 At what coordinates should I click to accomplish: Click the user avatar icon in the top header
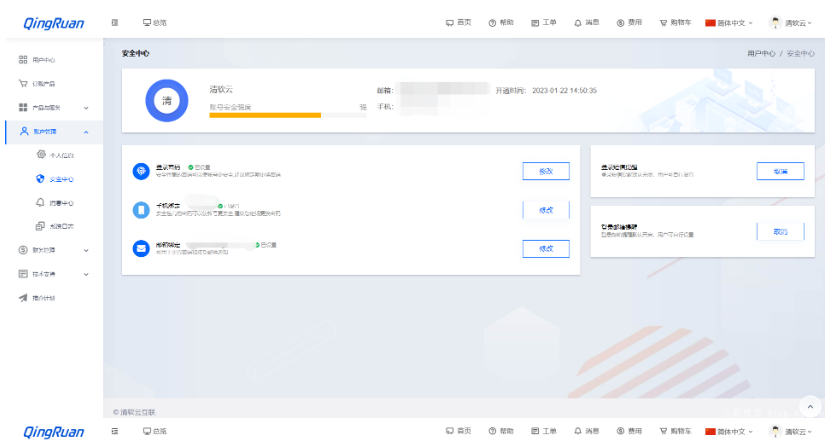(775, 22)
